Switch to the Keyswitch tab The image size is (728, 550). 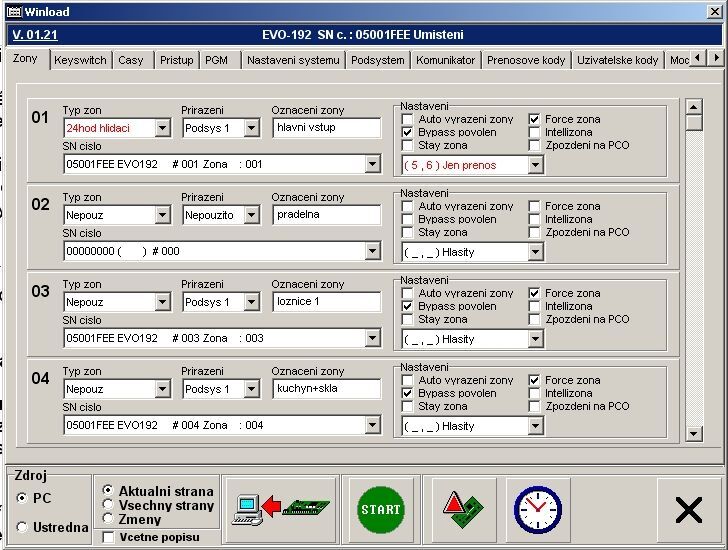click(80, 60)
